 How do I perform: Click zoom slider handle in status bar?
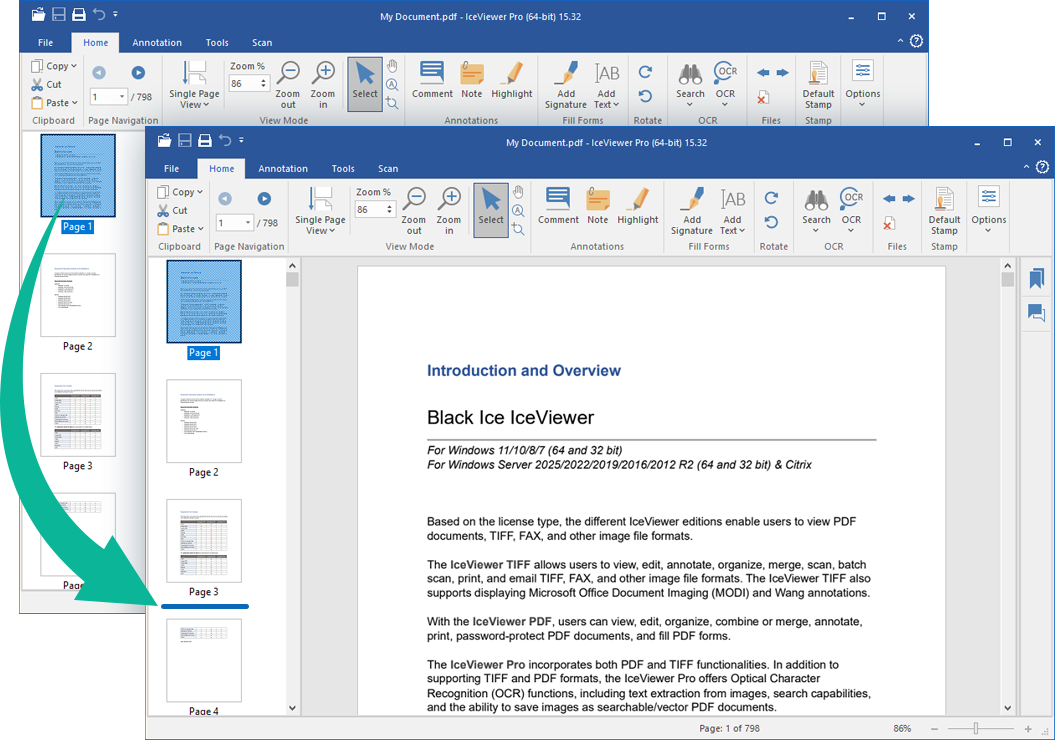[975, 729]
